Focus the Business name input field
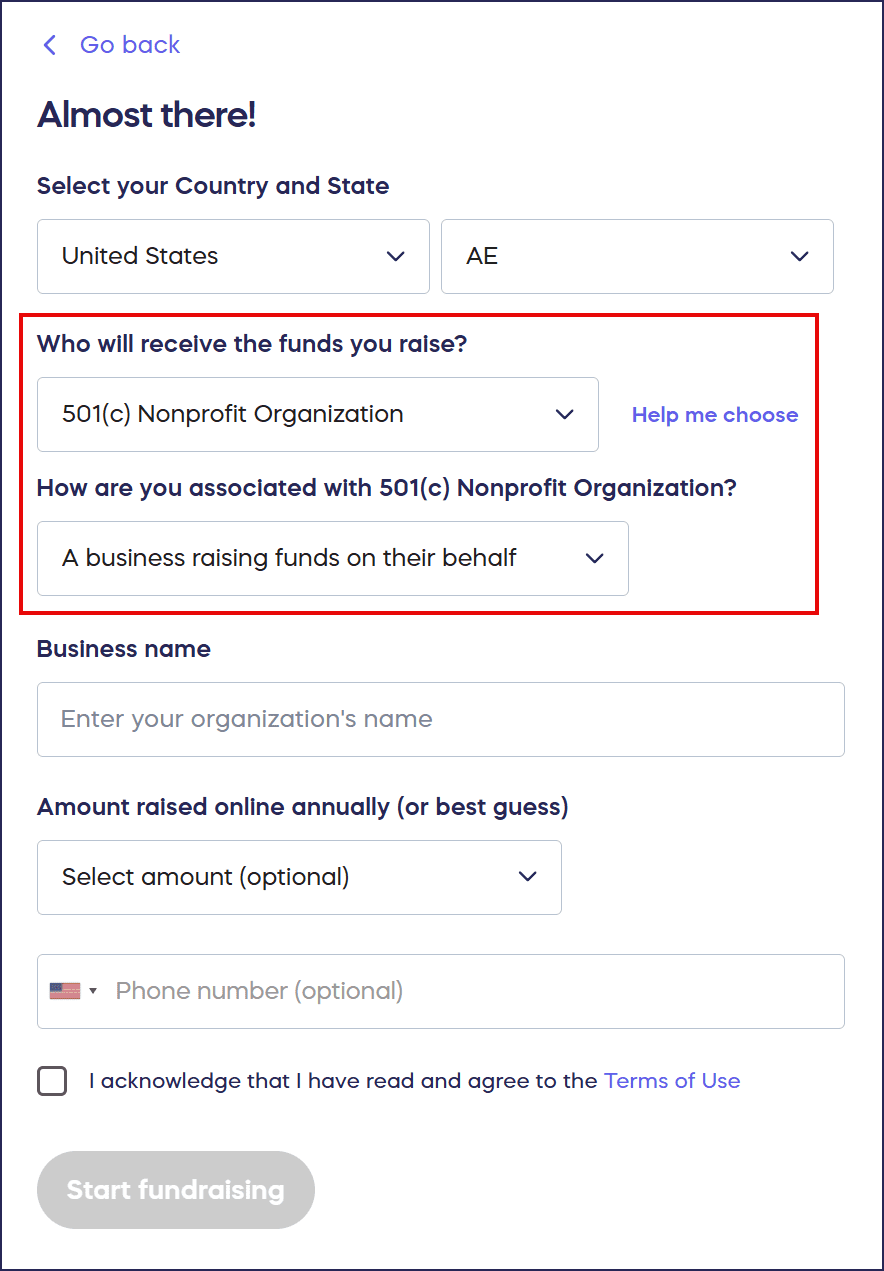This screenshot has width=884, height=1271. click(x=440, y=720)
